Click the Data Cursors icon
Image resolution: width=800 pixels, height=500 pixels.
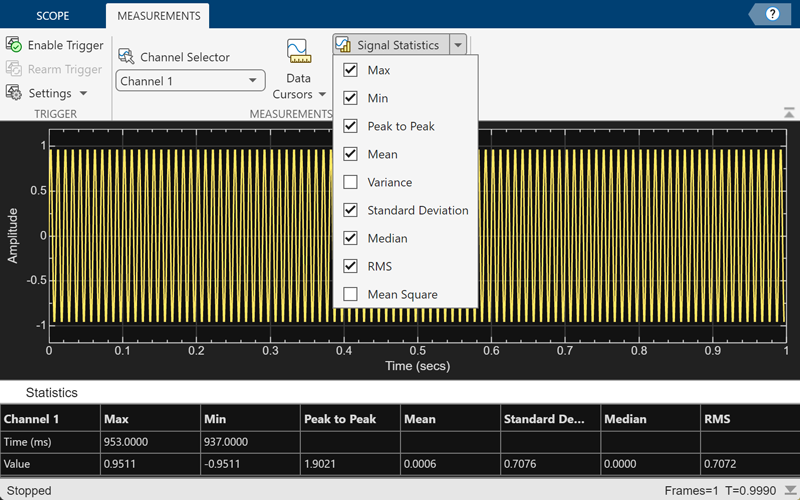[298, 52]
